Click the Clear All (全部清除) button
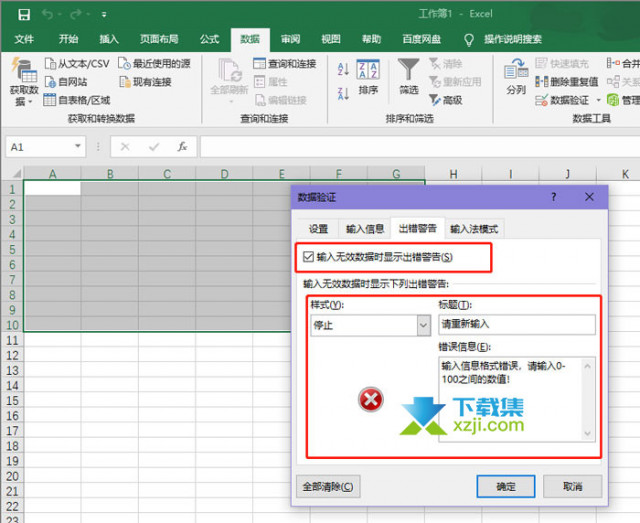 (x=328, y=486)
